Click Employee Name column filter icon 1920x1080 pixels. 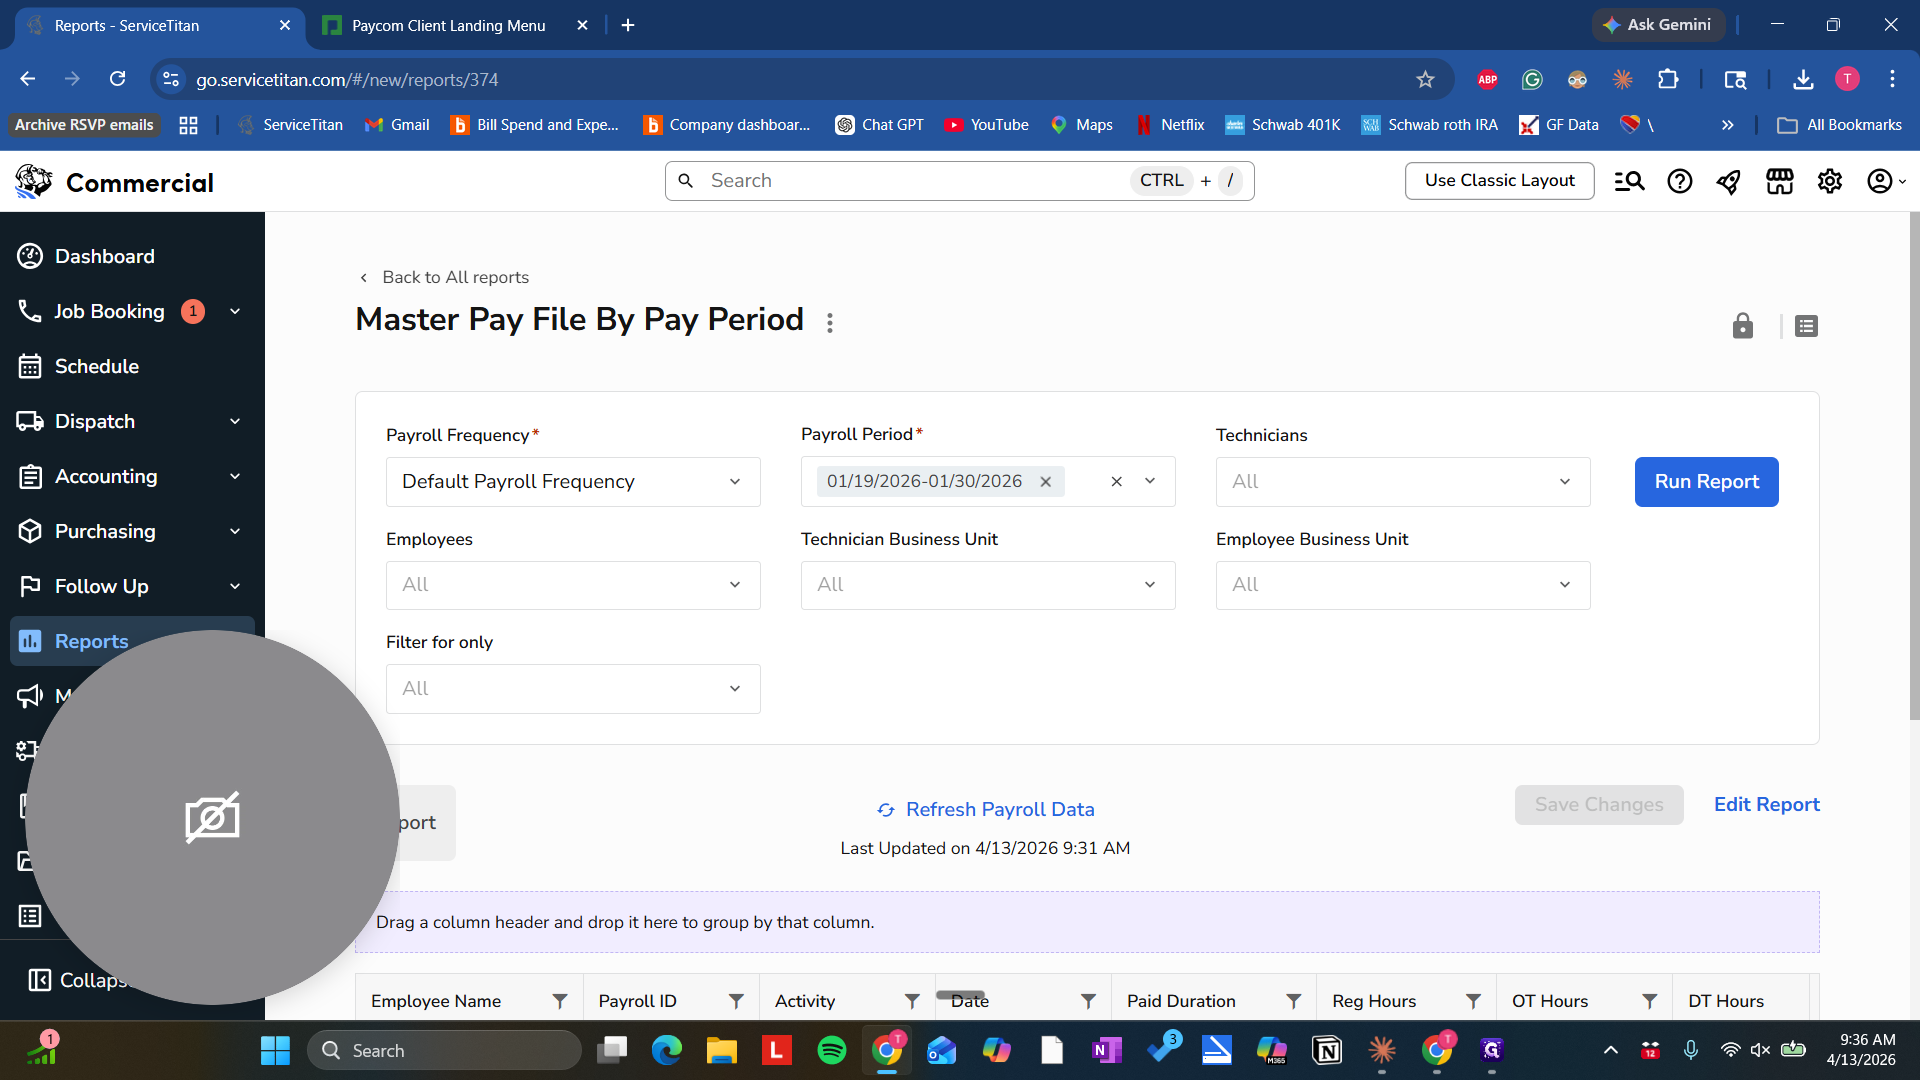pos(560,1001)
